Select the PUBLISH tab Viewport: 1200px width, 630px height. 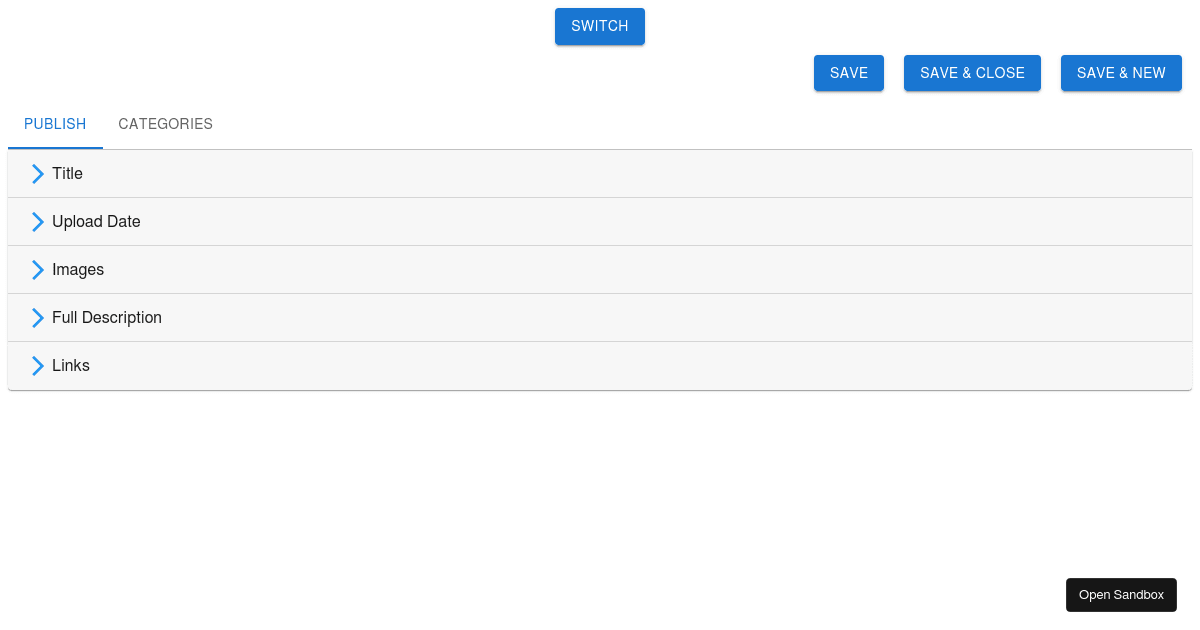[x=55, y=124]
